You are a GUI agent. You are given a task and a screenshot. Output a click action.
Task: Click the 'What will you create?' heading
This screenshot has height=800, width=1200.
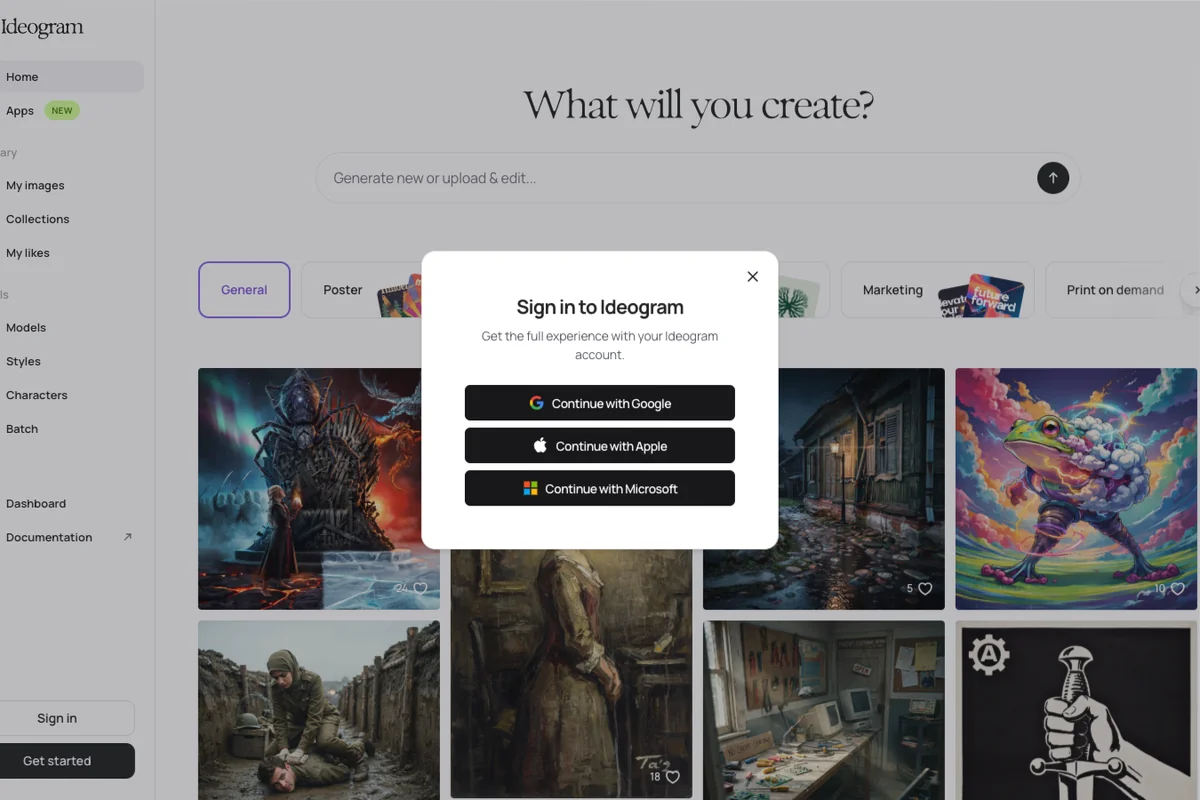coord(698,105)
